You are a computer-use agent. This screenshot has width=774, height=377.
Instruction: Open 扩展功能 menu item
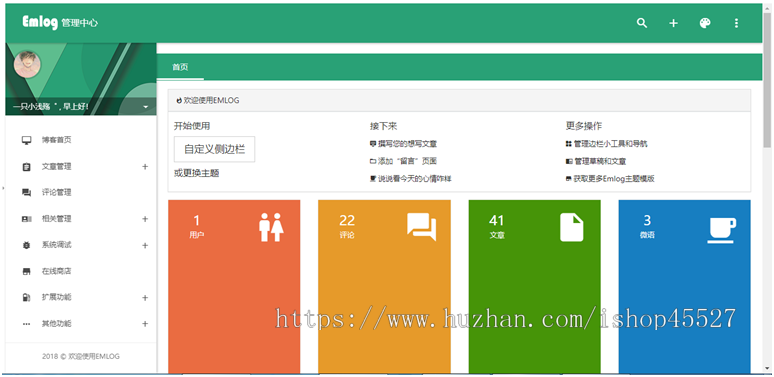(56, 298)
